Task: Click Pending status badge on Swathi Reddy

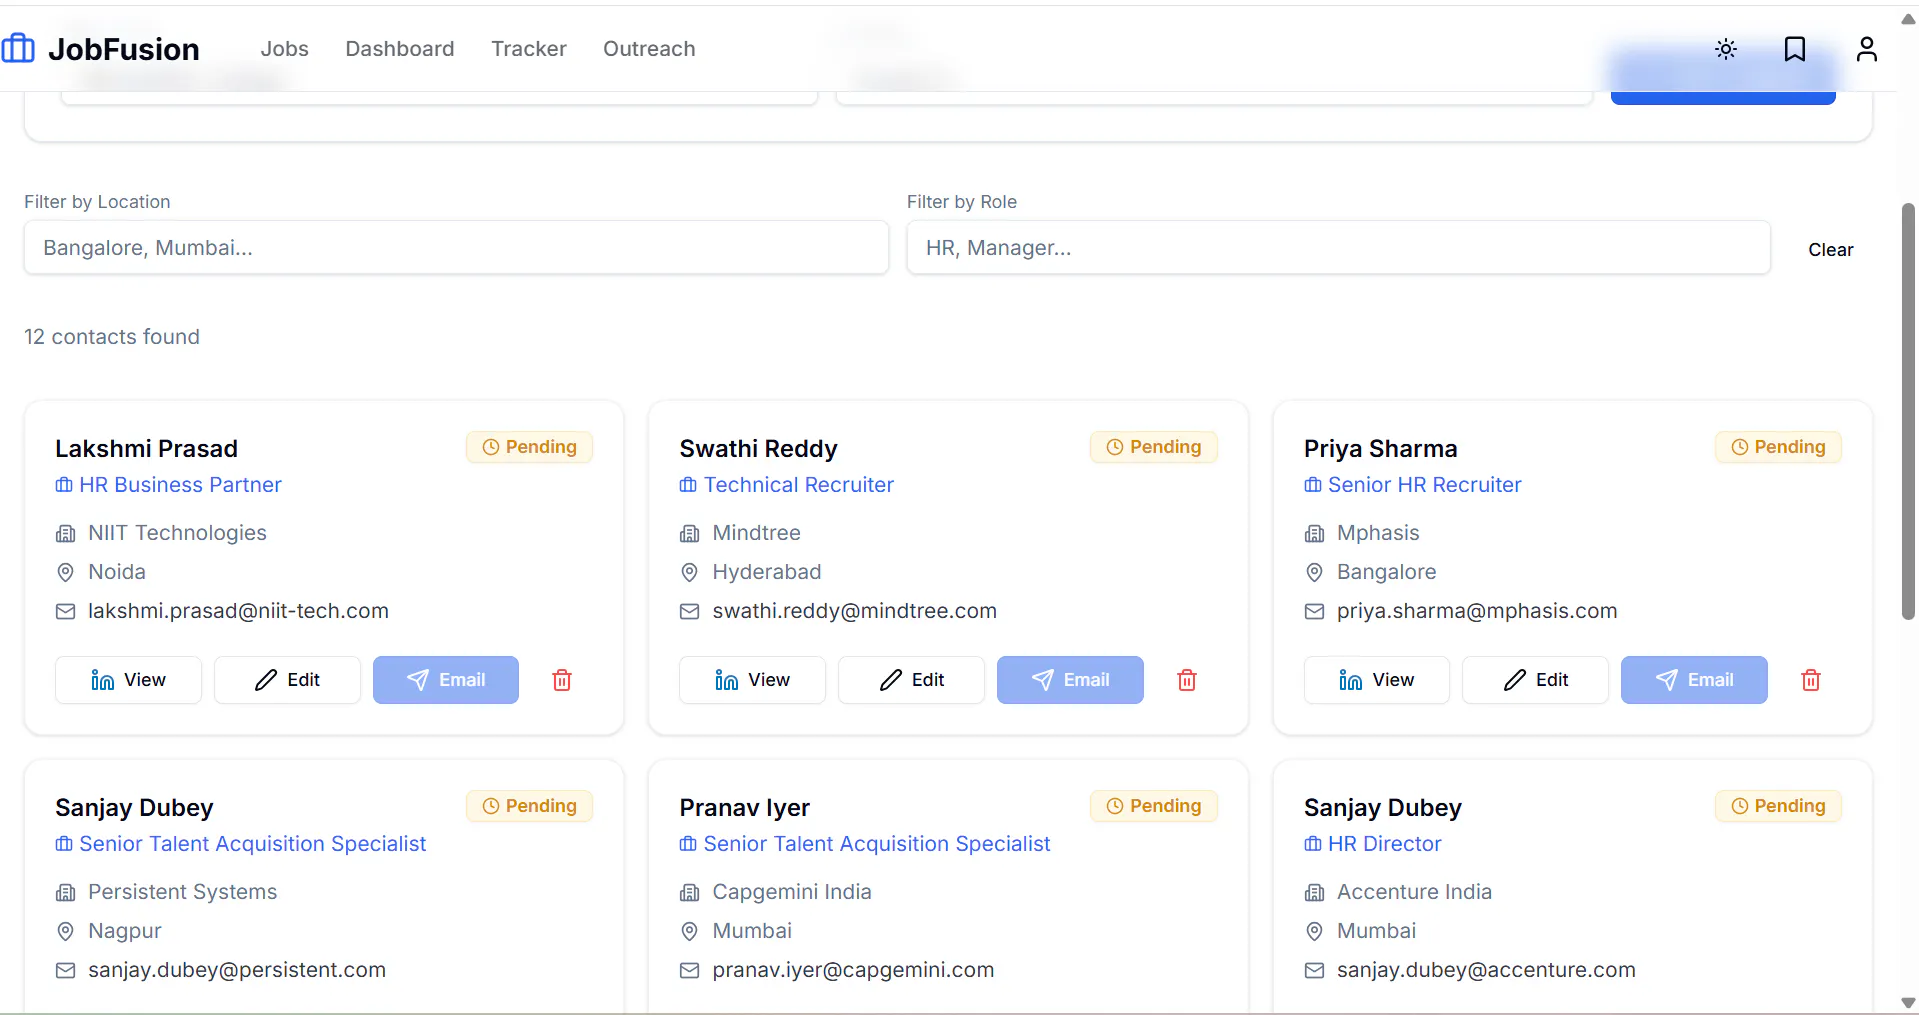Action: [1154, 447]
